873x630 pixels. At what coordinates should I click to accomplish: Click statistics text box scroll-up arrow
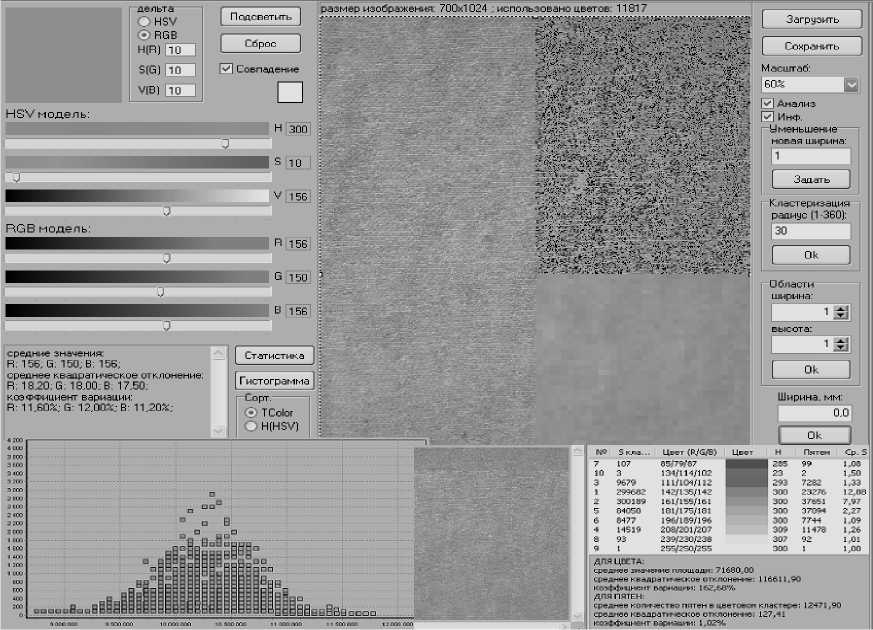point(218,353)
